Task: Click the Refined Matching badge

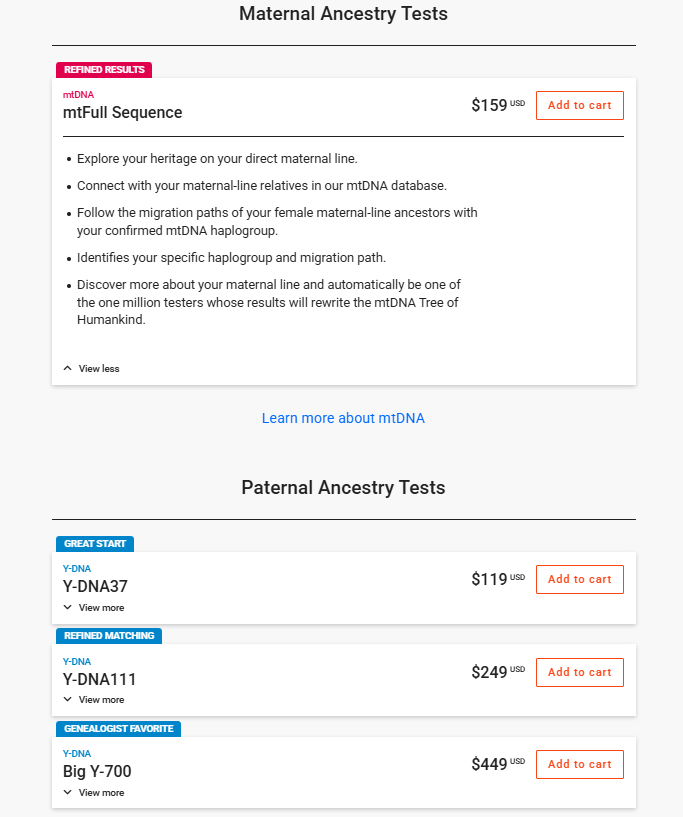Action: [x=109, y=636]
